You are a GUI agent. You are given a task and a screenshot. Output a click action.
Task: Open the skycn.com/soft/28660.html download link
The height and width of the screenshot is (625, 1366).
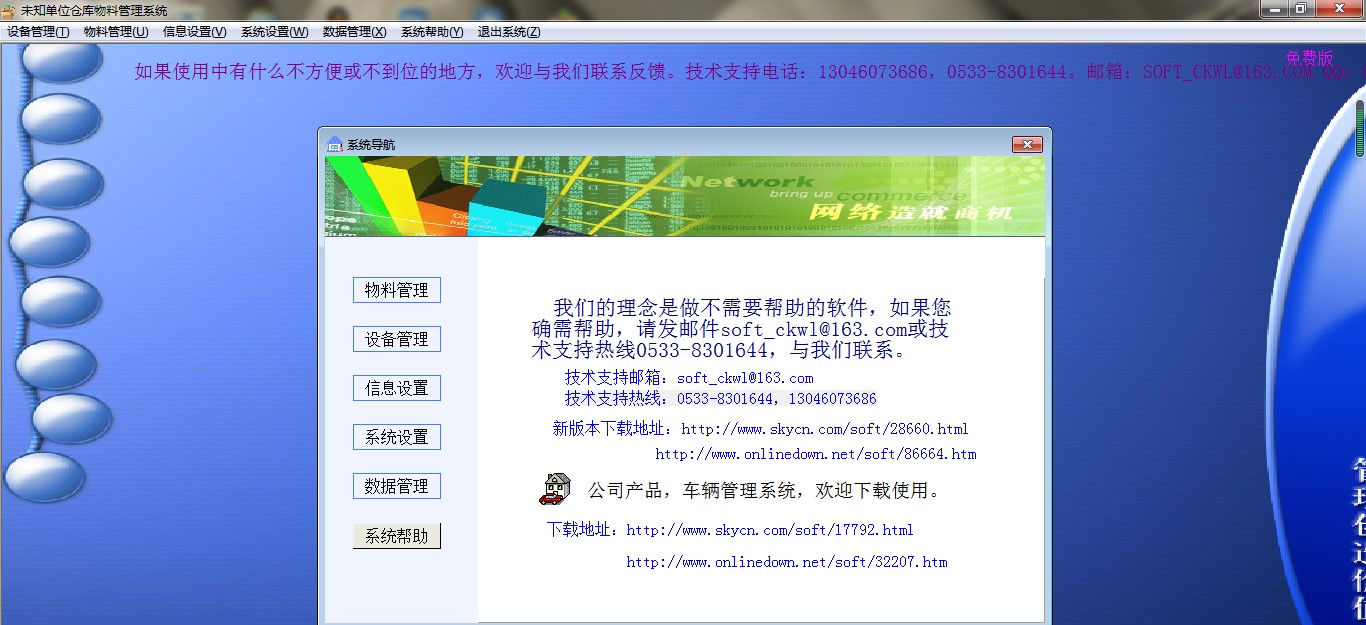pos(824,429)
